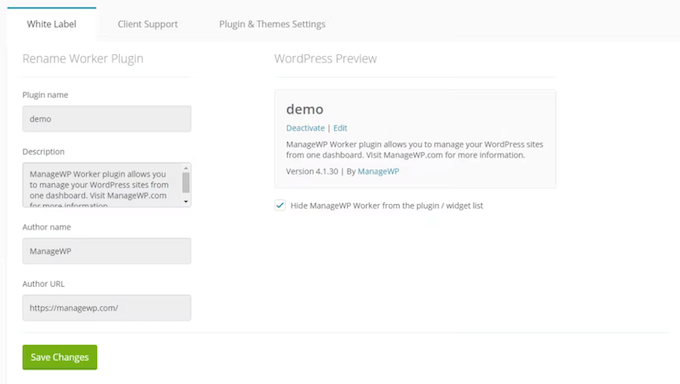This screenshot has height=384, width=680.
Task: Switch to the White Label tab
Action: (x=52, y=24)
